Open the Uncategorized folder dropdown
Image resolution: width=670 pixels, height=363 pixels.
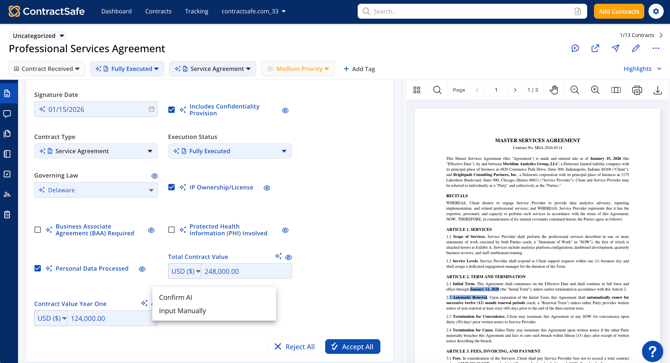38,35
